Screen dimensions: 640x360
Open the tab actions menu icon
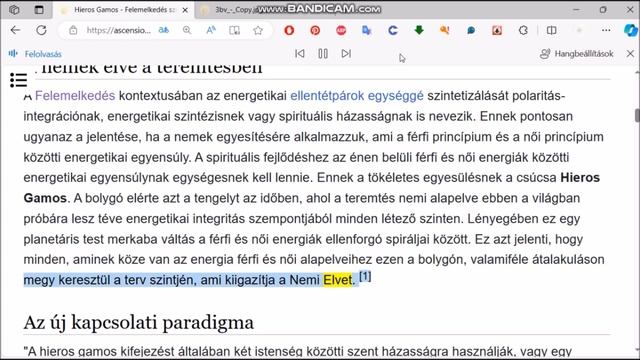[x=39, y=9]
